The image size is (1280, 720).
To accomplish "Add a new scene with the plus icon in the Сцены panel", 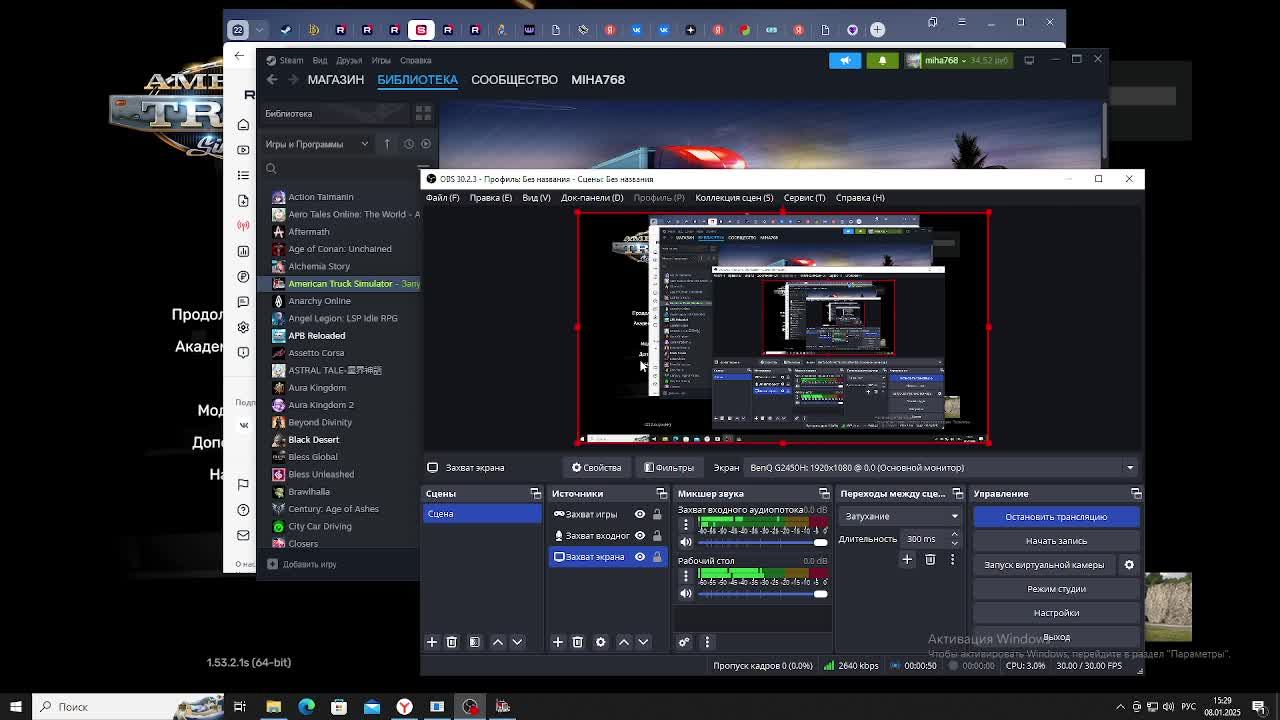I will click(x=432, y=642).
